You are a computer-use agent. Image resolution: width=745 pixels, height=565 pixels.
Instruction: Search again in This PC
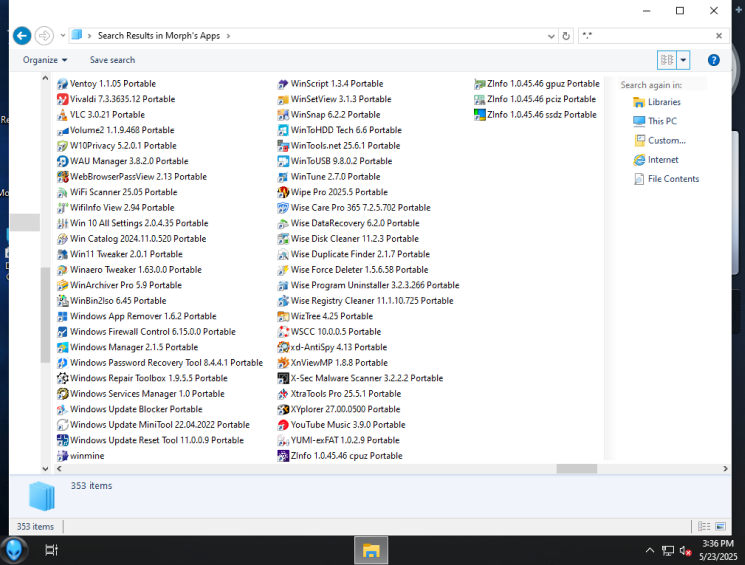point(655,121)
